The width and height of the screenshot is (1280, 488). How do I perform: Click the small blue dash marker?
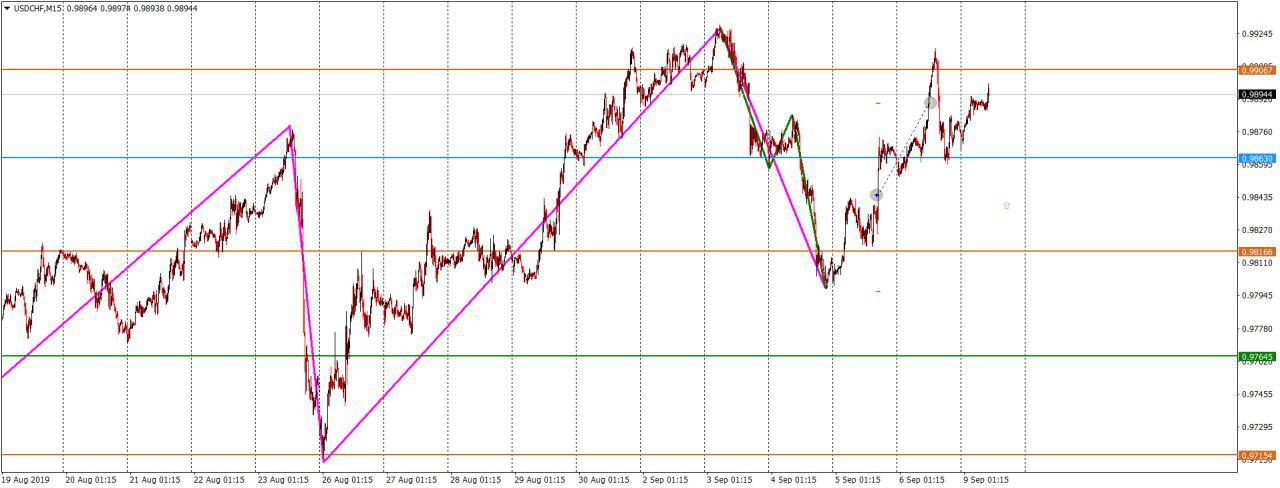coord(878,103)
